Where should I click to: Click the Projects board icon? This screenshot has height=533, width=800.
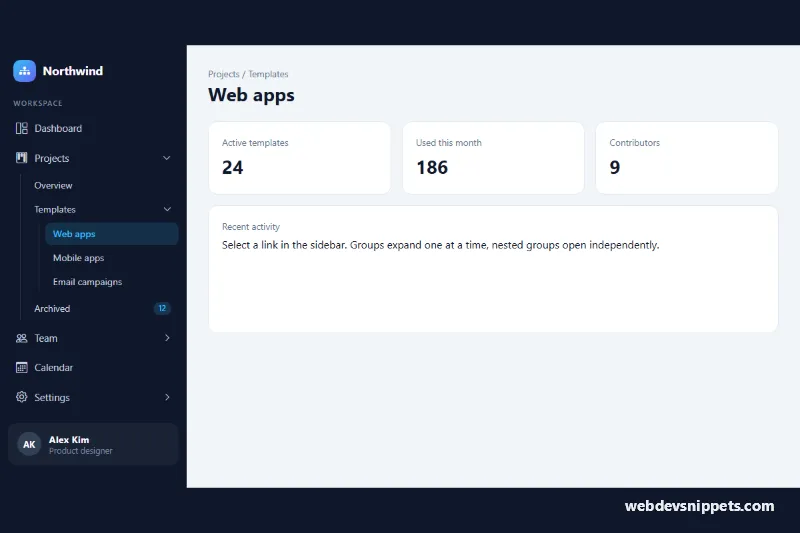21,158
